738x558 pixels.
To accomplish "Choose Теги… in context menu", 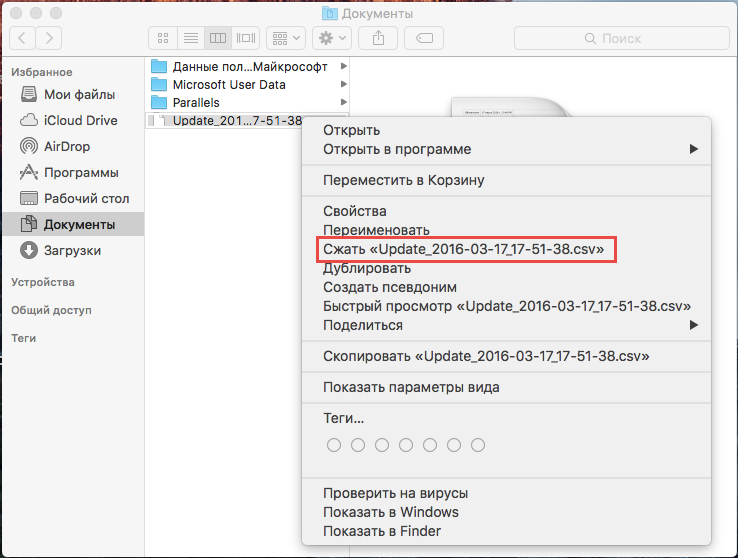I will pyautogui.click(x=506, y=418).
